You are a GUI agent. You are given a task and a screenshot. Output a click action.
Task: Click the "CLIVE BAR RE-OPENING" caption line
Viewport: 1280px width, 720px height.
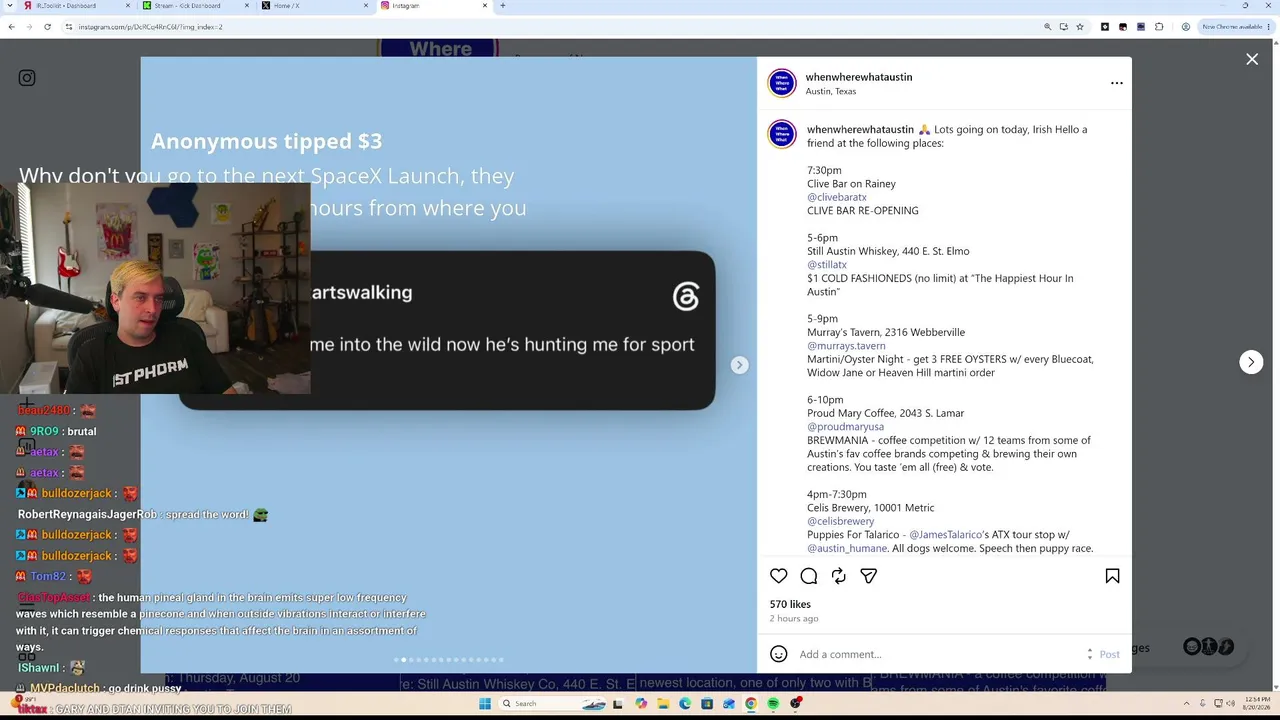click(863, 211)
